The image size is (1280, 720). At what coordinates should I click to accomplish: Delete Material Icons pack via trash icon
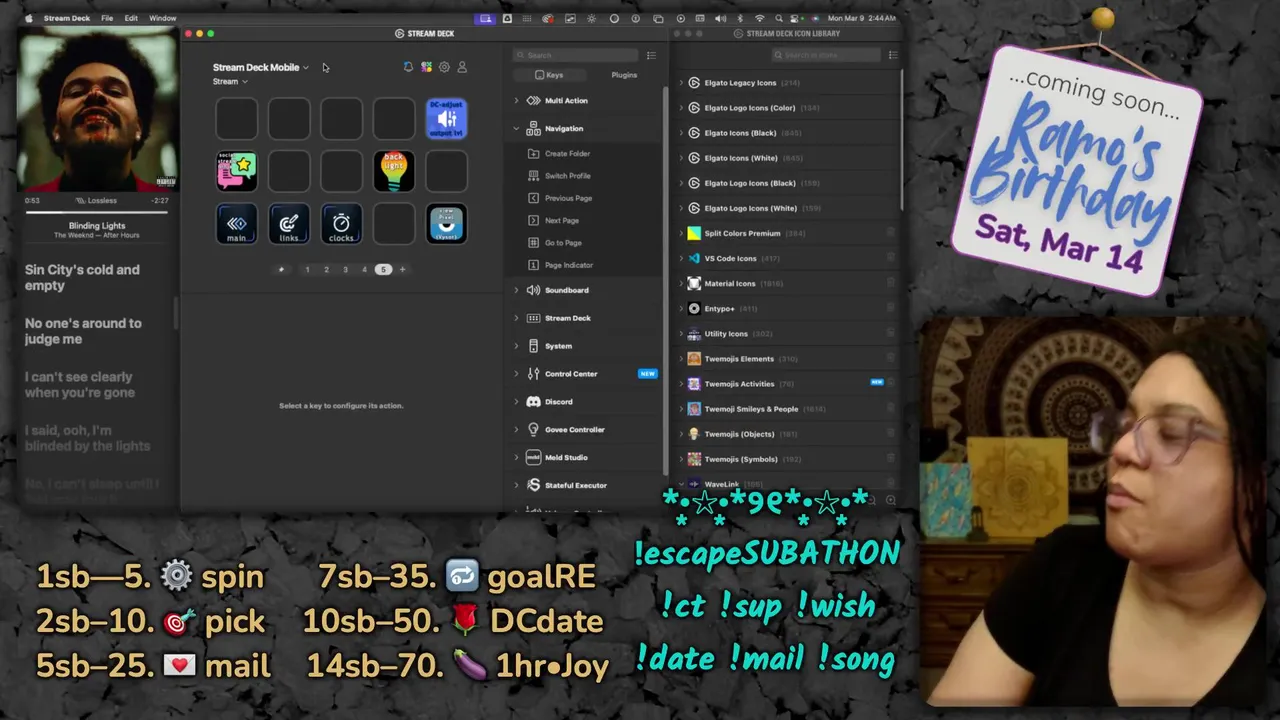(x=890, y=283)
